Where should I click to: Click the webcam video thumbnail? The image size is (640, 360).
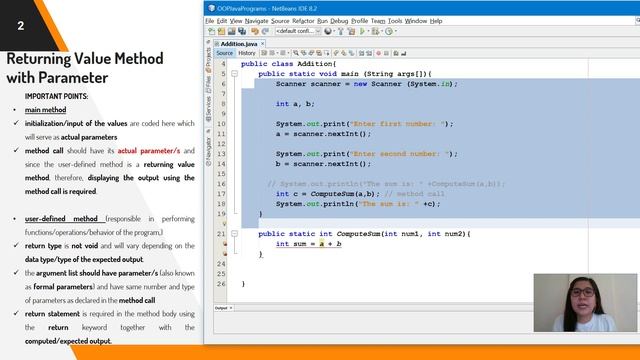click(585, 302)
